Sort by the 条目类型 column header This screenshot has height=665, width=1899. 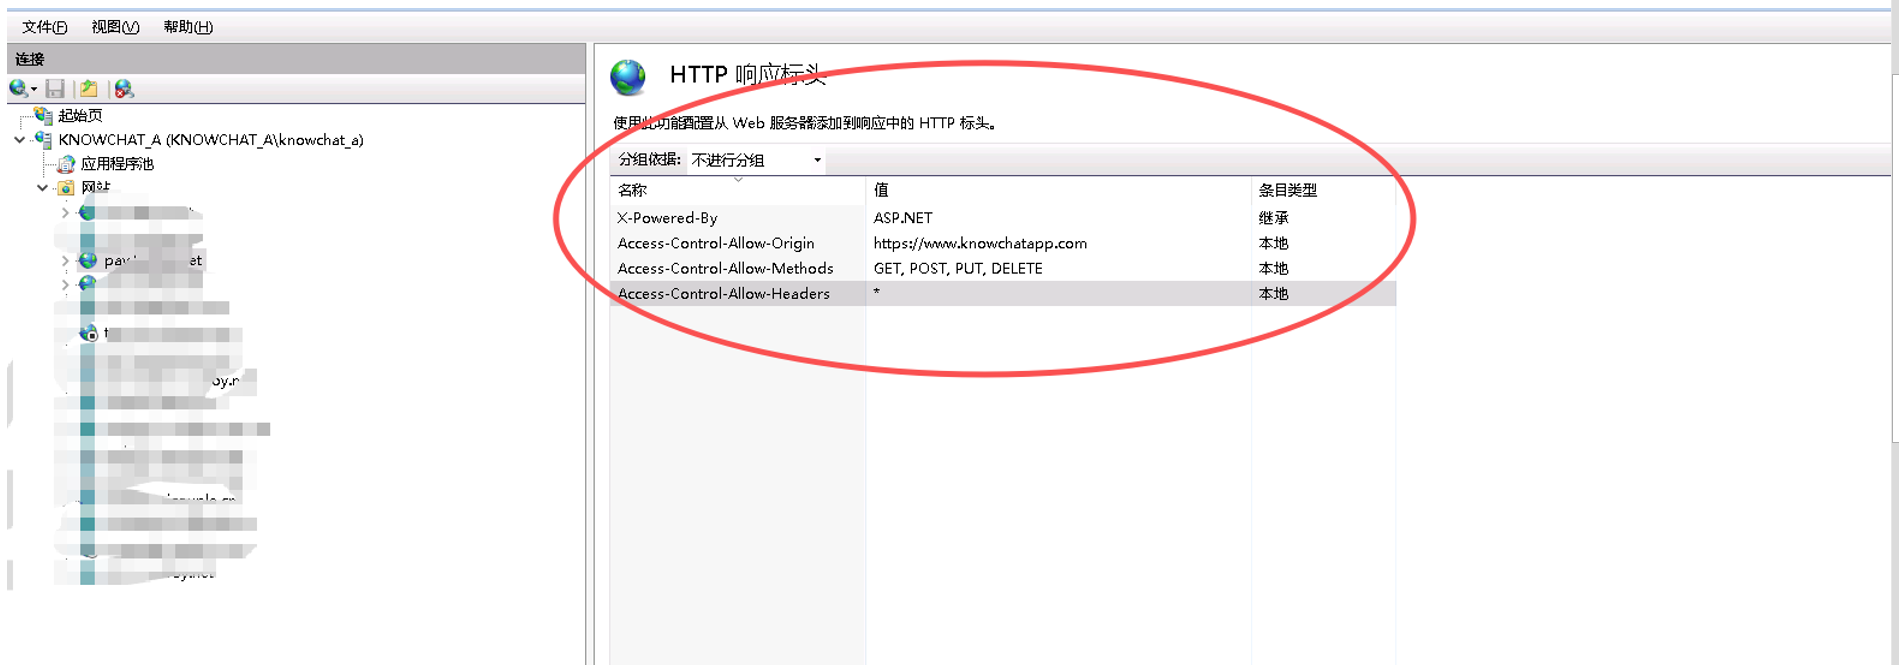(x=1323, y=190)
